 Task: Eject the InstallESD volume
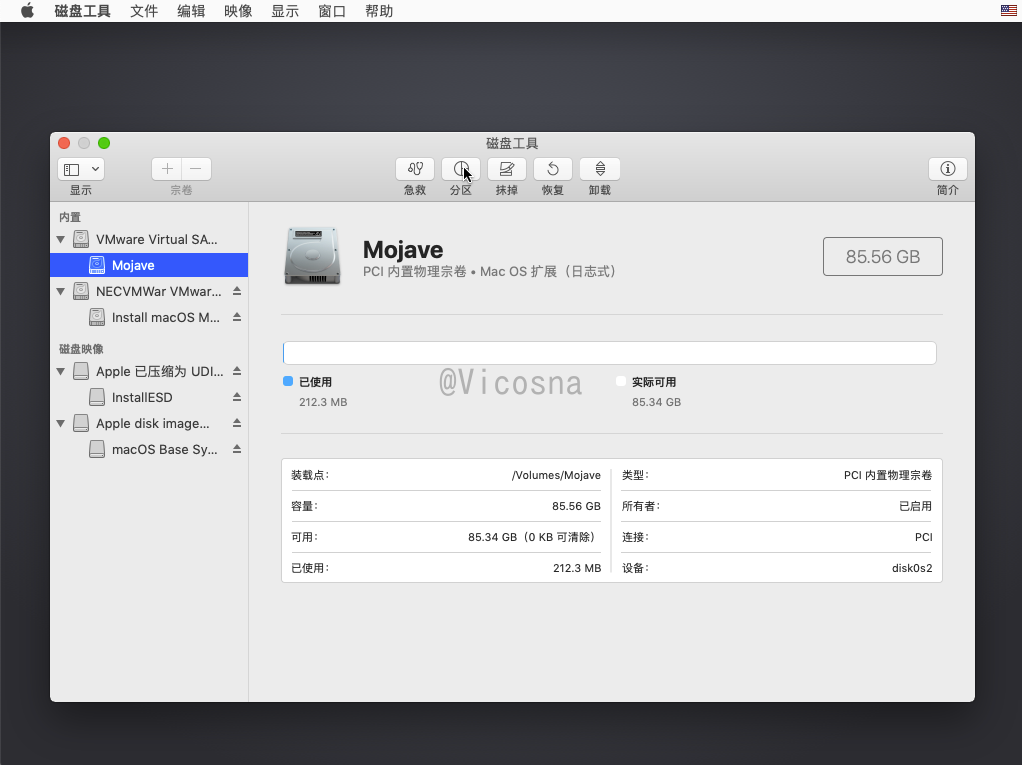237,397
